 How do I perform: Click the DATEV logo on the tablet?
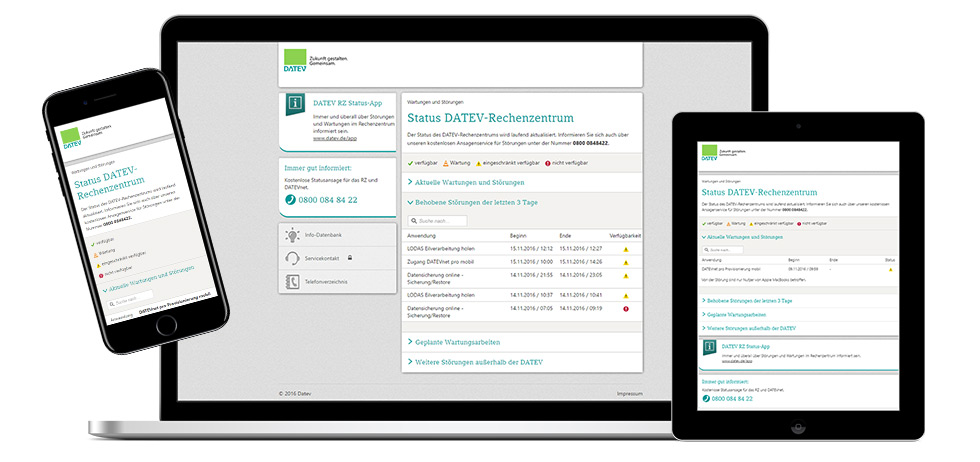(709, 153)
